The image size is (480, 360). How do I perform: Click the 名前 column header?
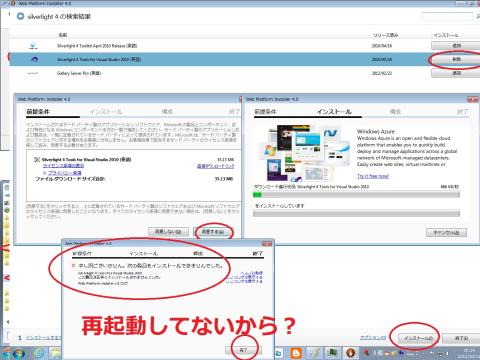click(63, 35)
